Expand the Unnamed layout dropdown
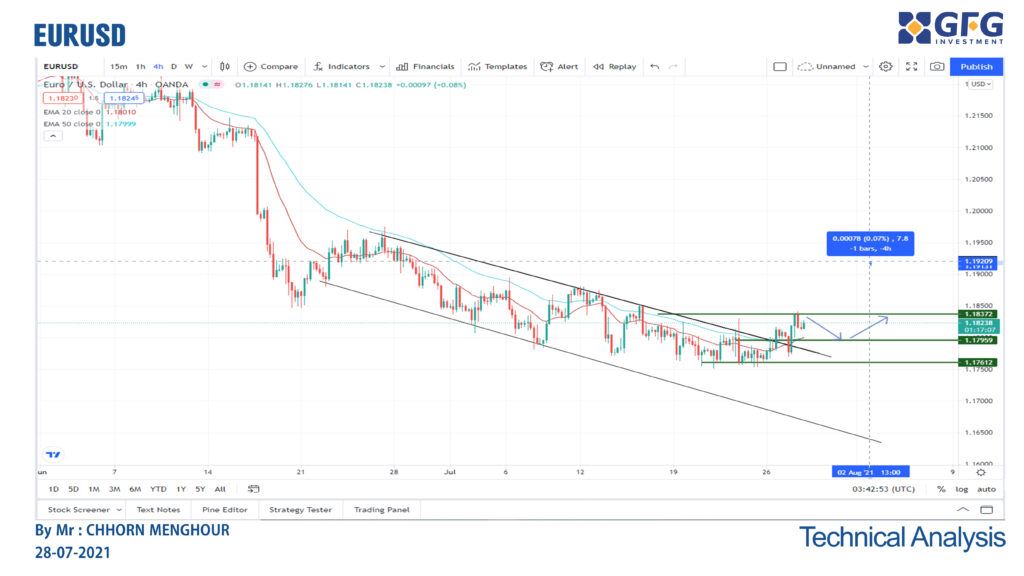Screen dimensions: 1024x576 click(x=866, y=67)
